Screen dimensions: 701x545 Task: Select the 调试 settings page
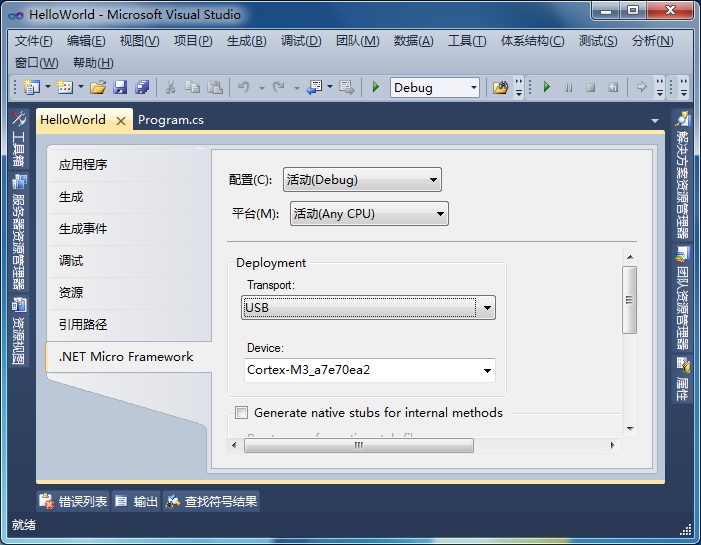130,261
